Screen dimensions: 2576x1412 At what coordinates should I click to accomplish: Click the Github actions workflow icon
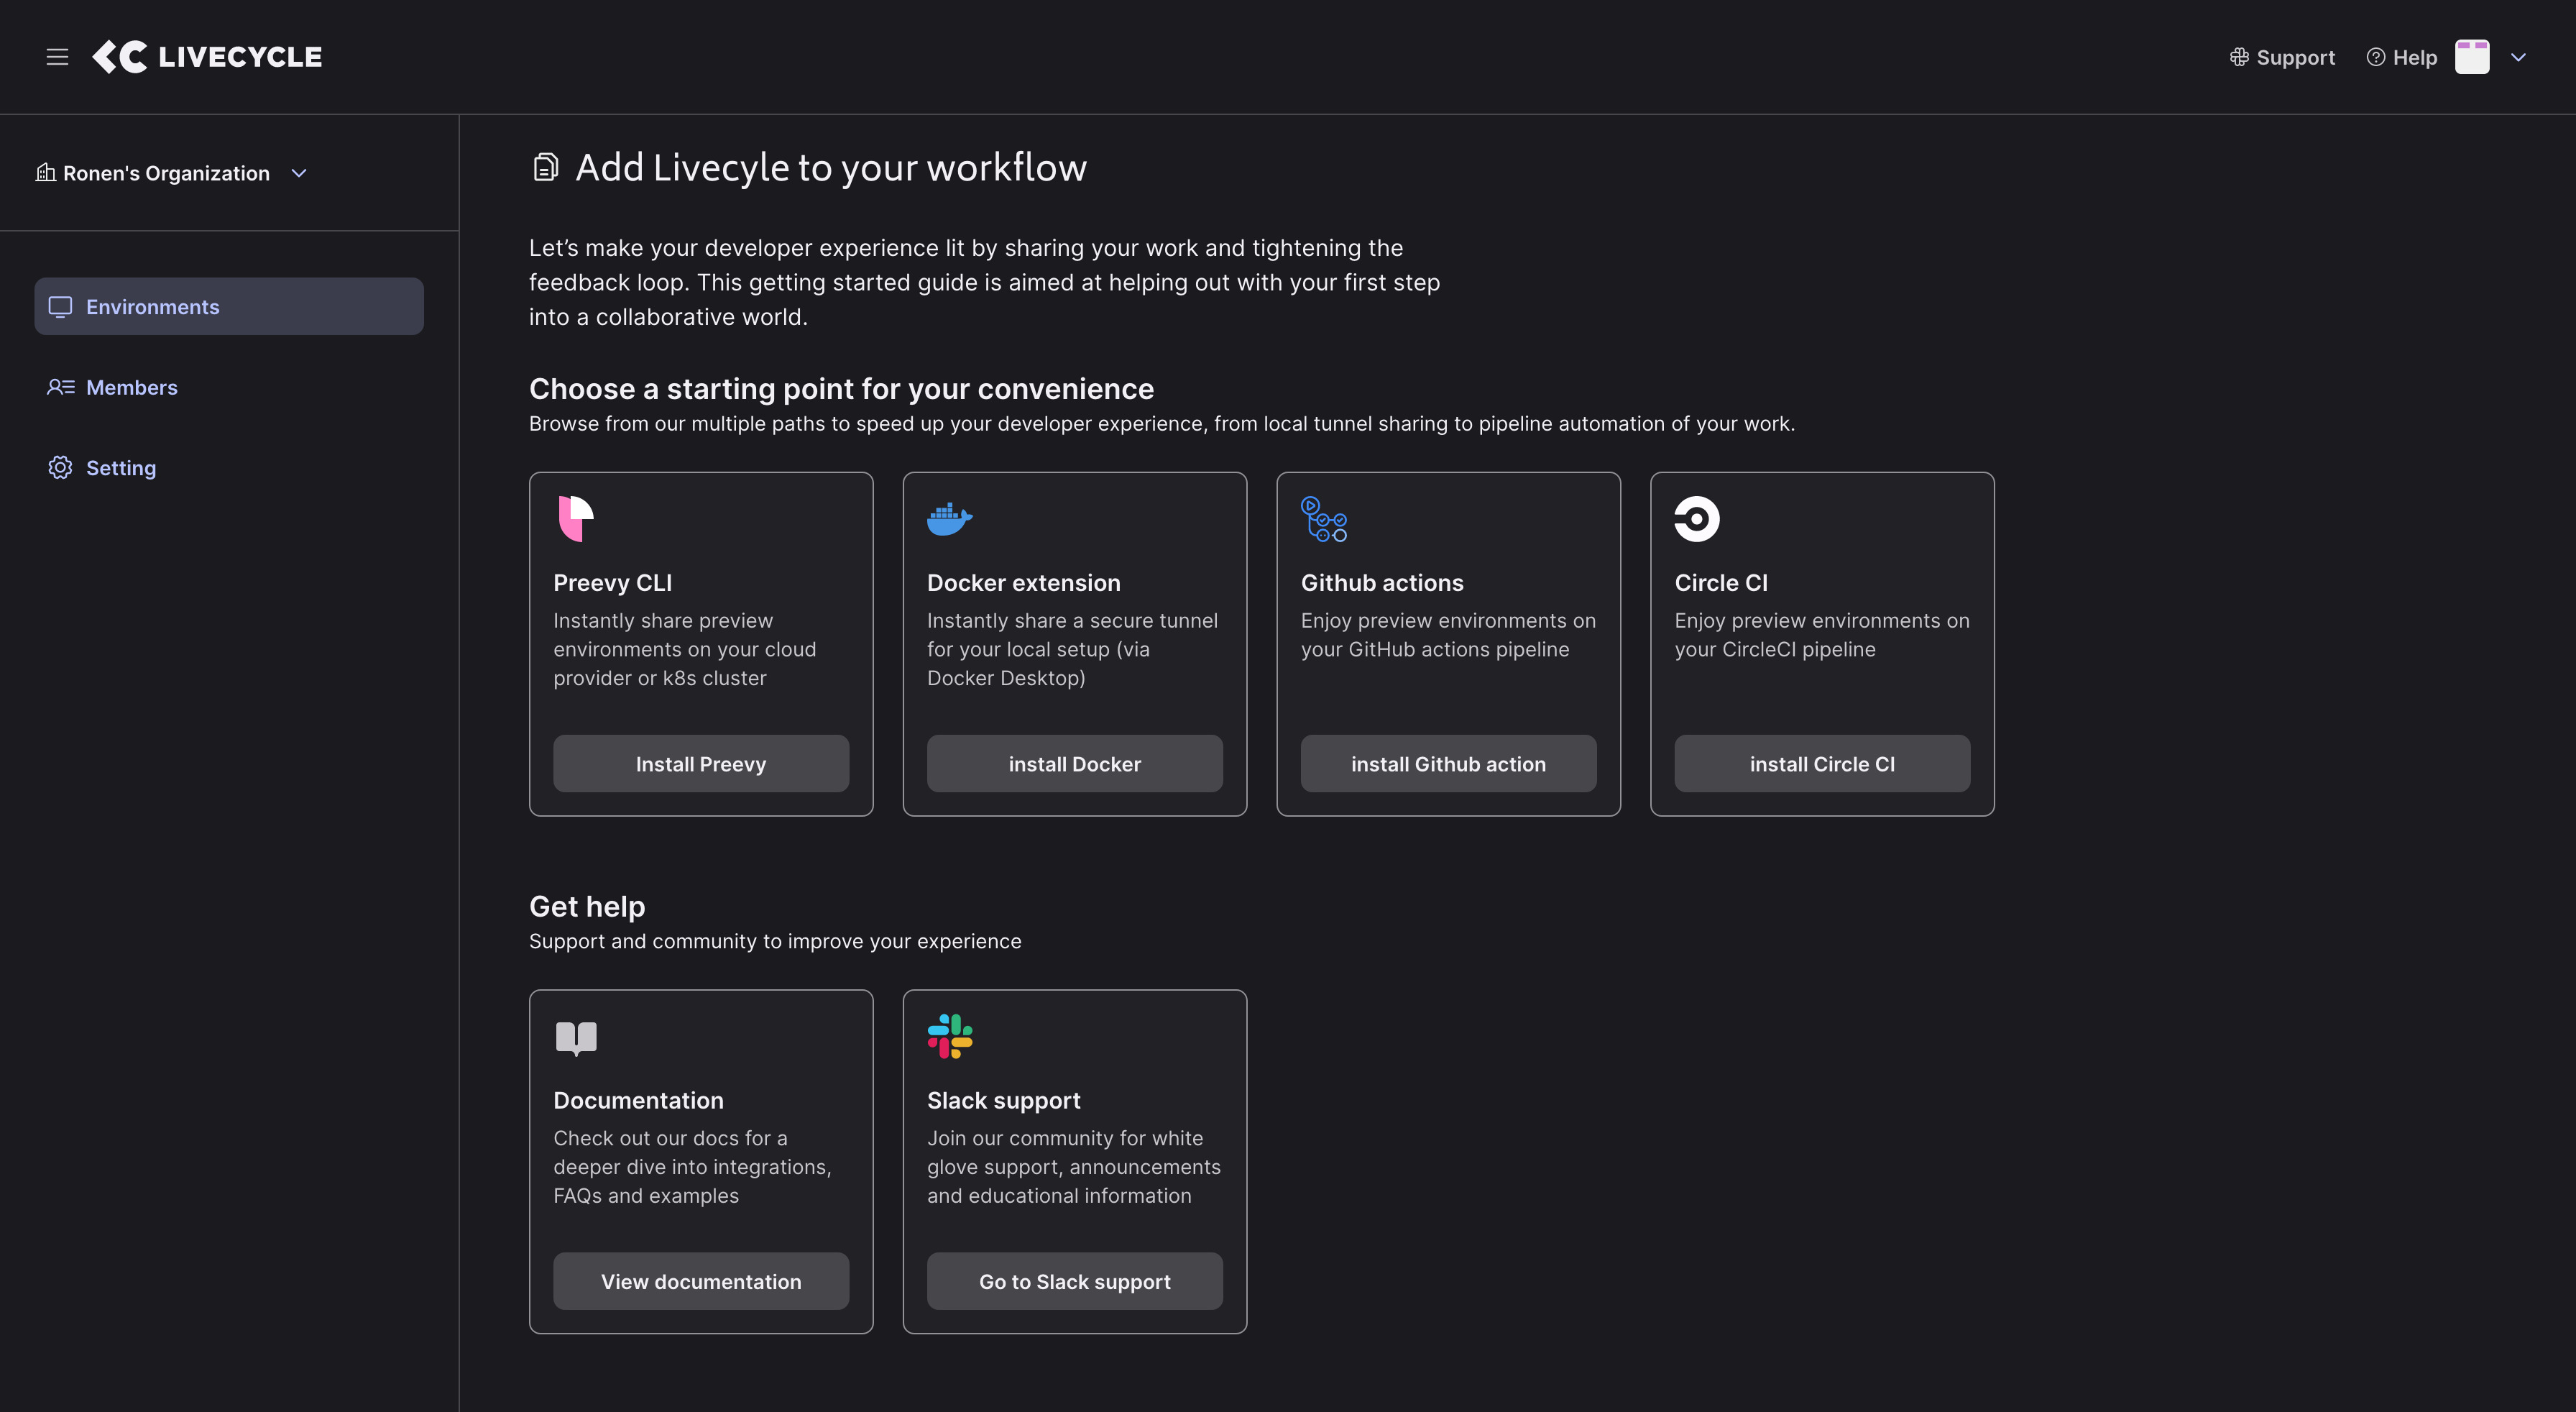click(1323, 519)
